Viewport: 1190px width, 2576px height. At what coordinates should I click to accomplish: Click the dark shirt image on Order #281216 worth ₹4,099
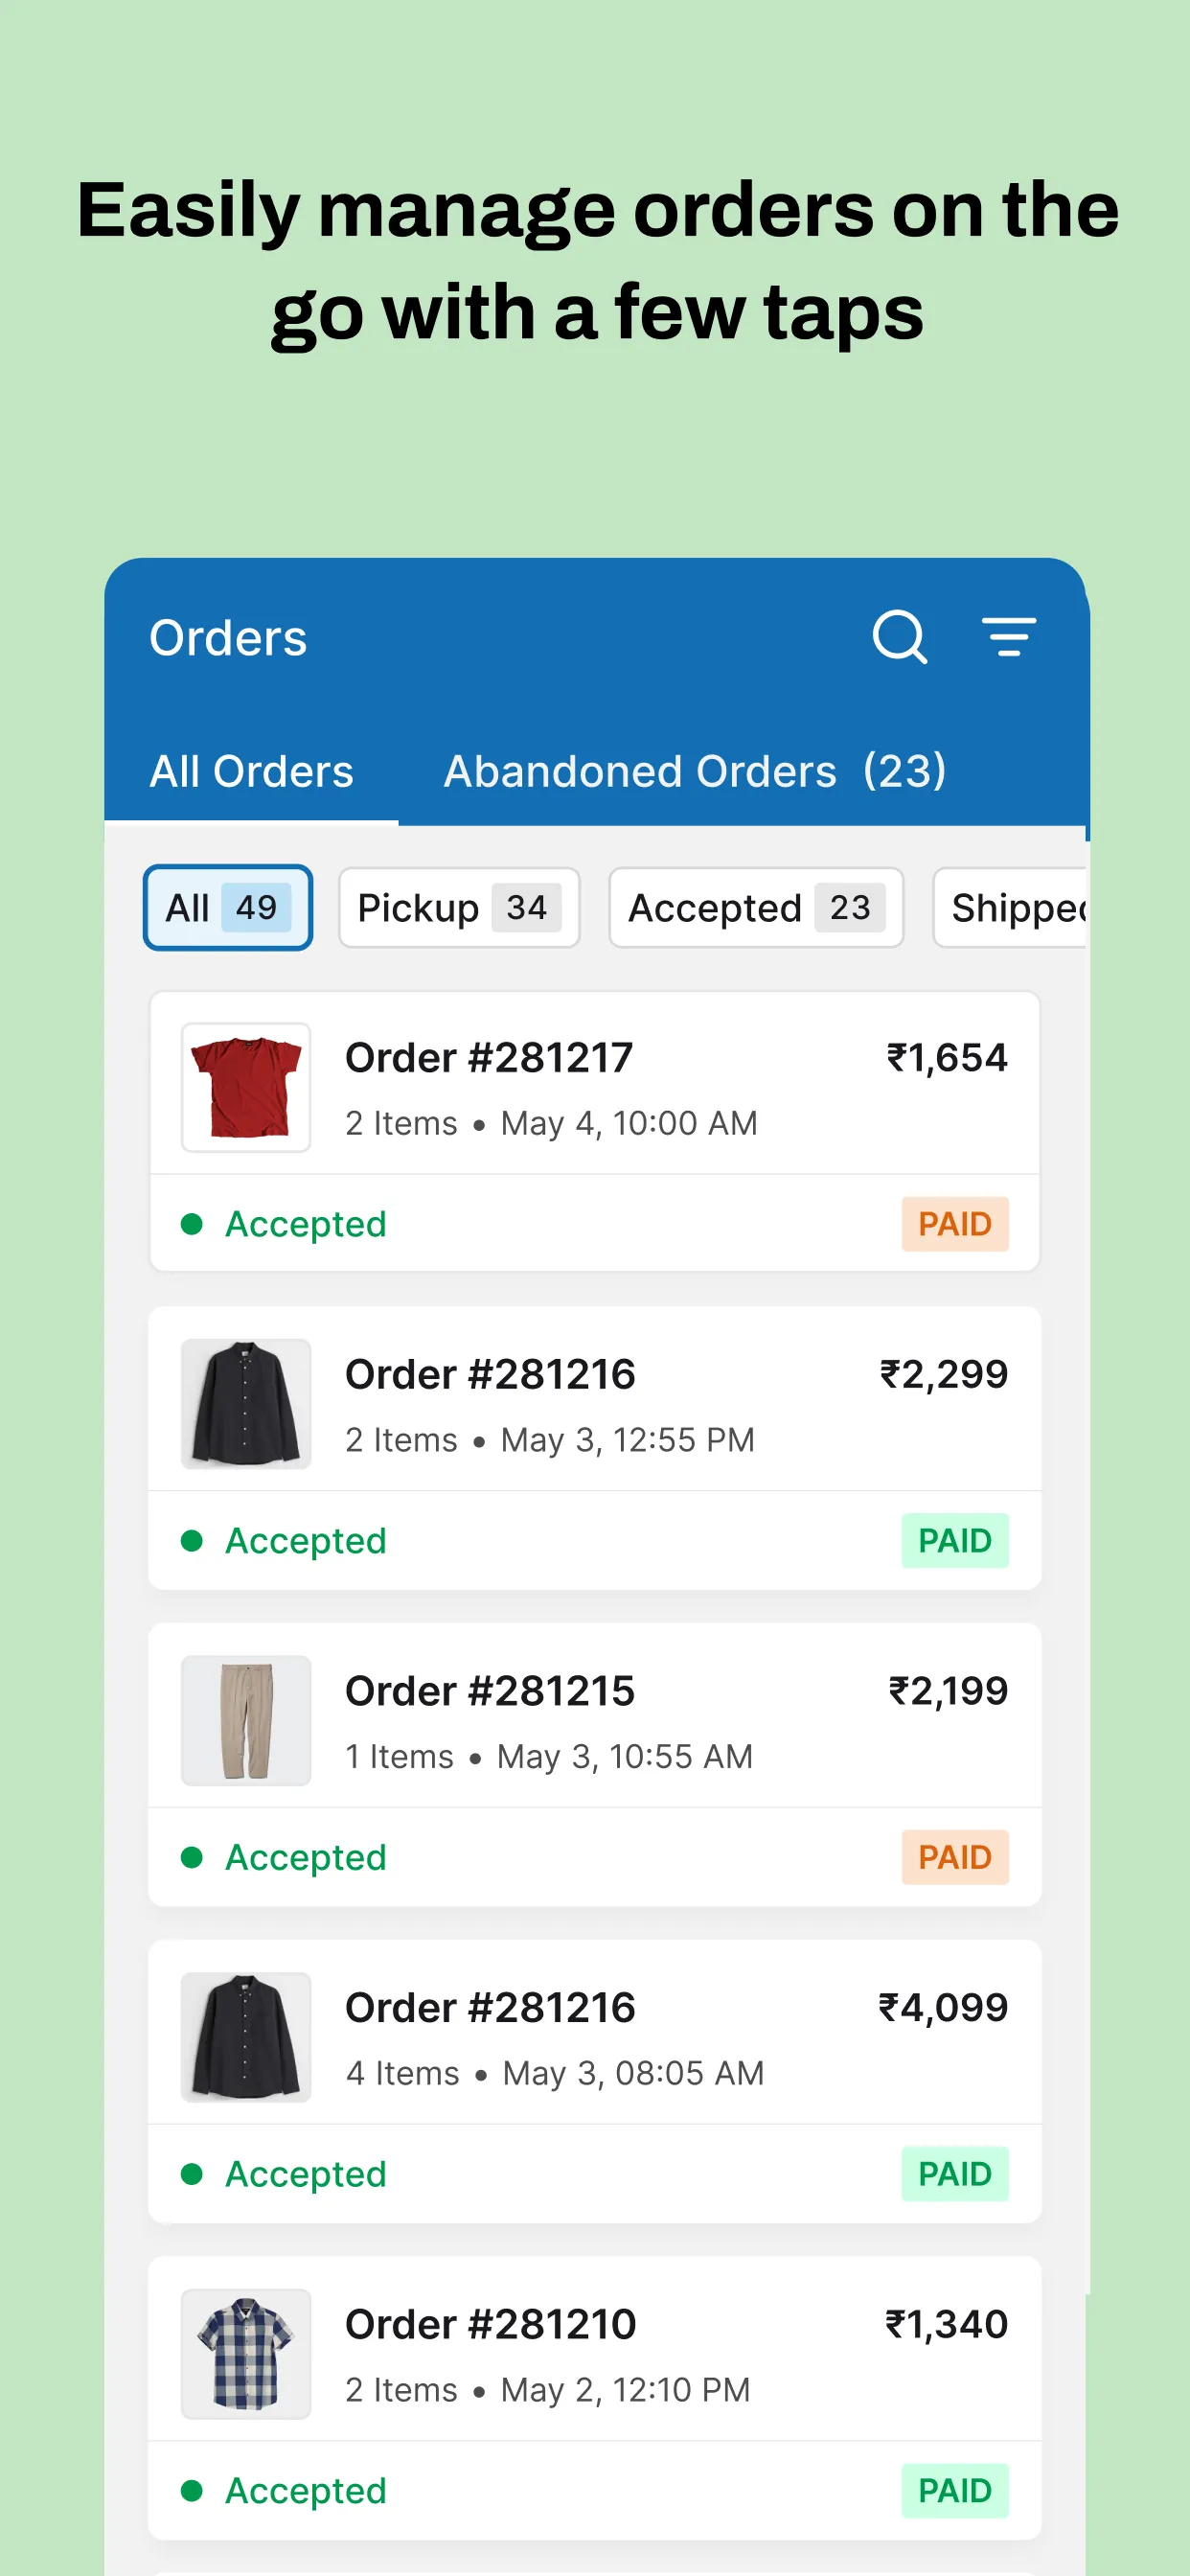click(245, 2037)
